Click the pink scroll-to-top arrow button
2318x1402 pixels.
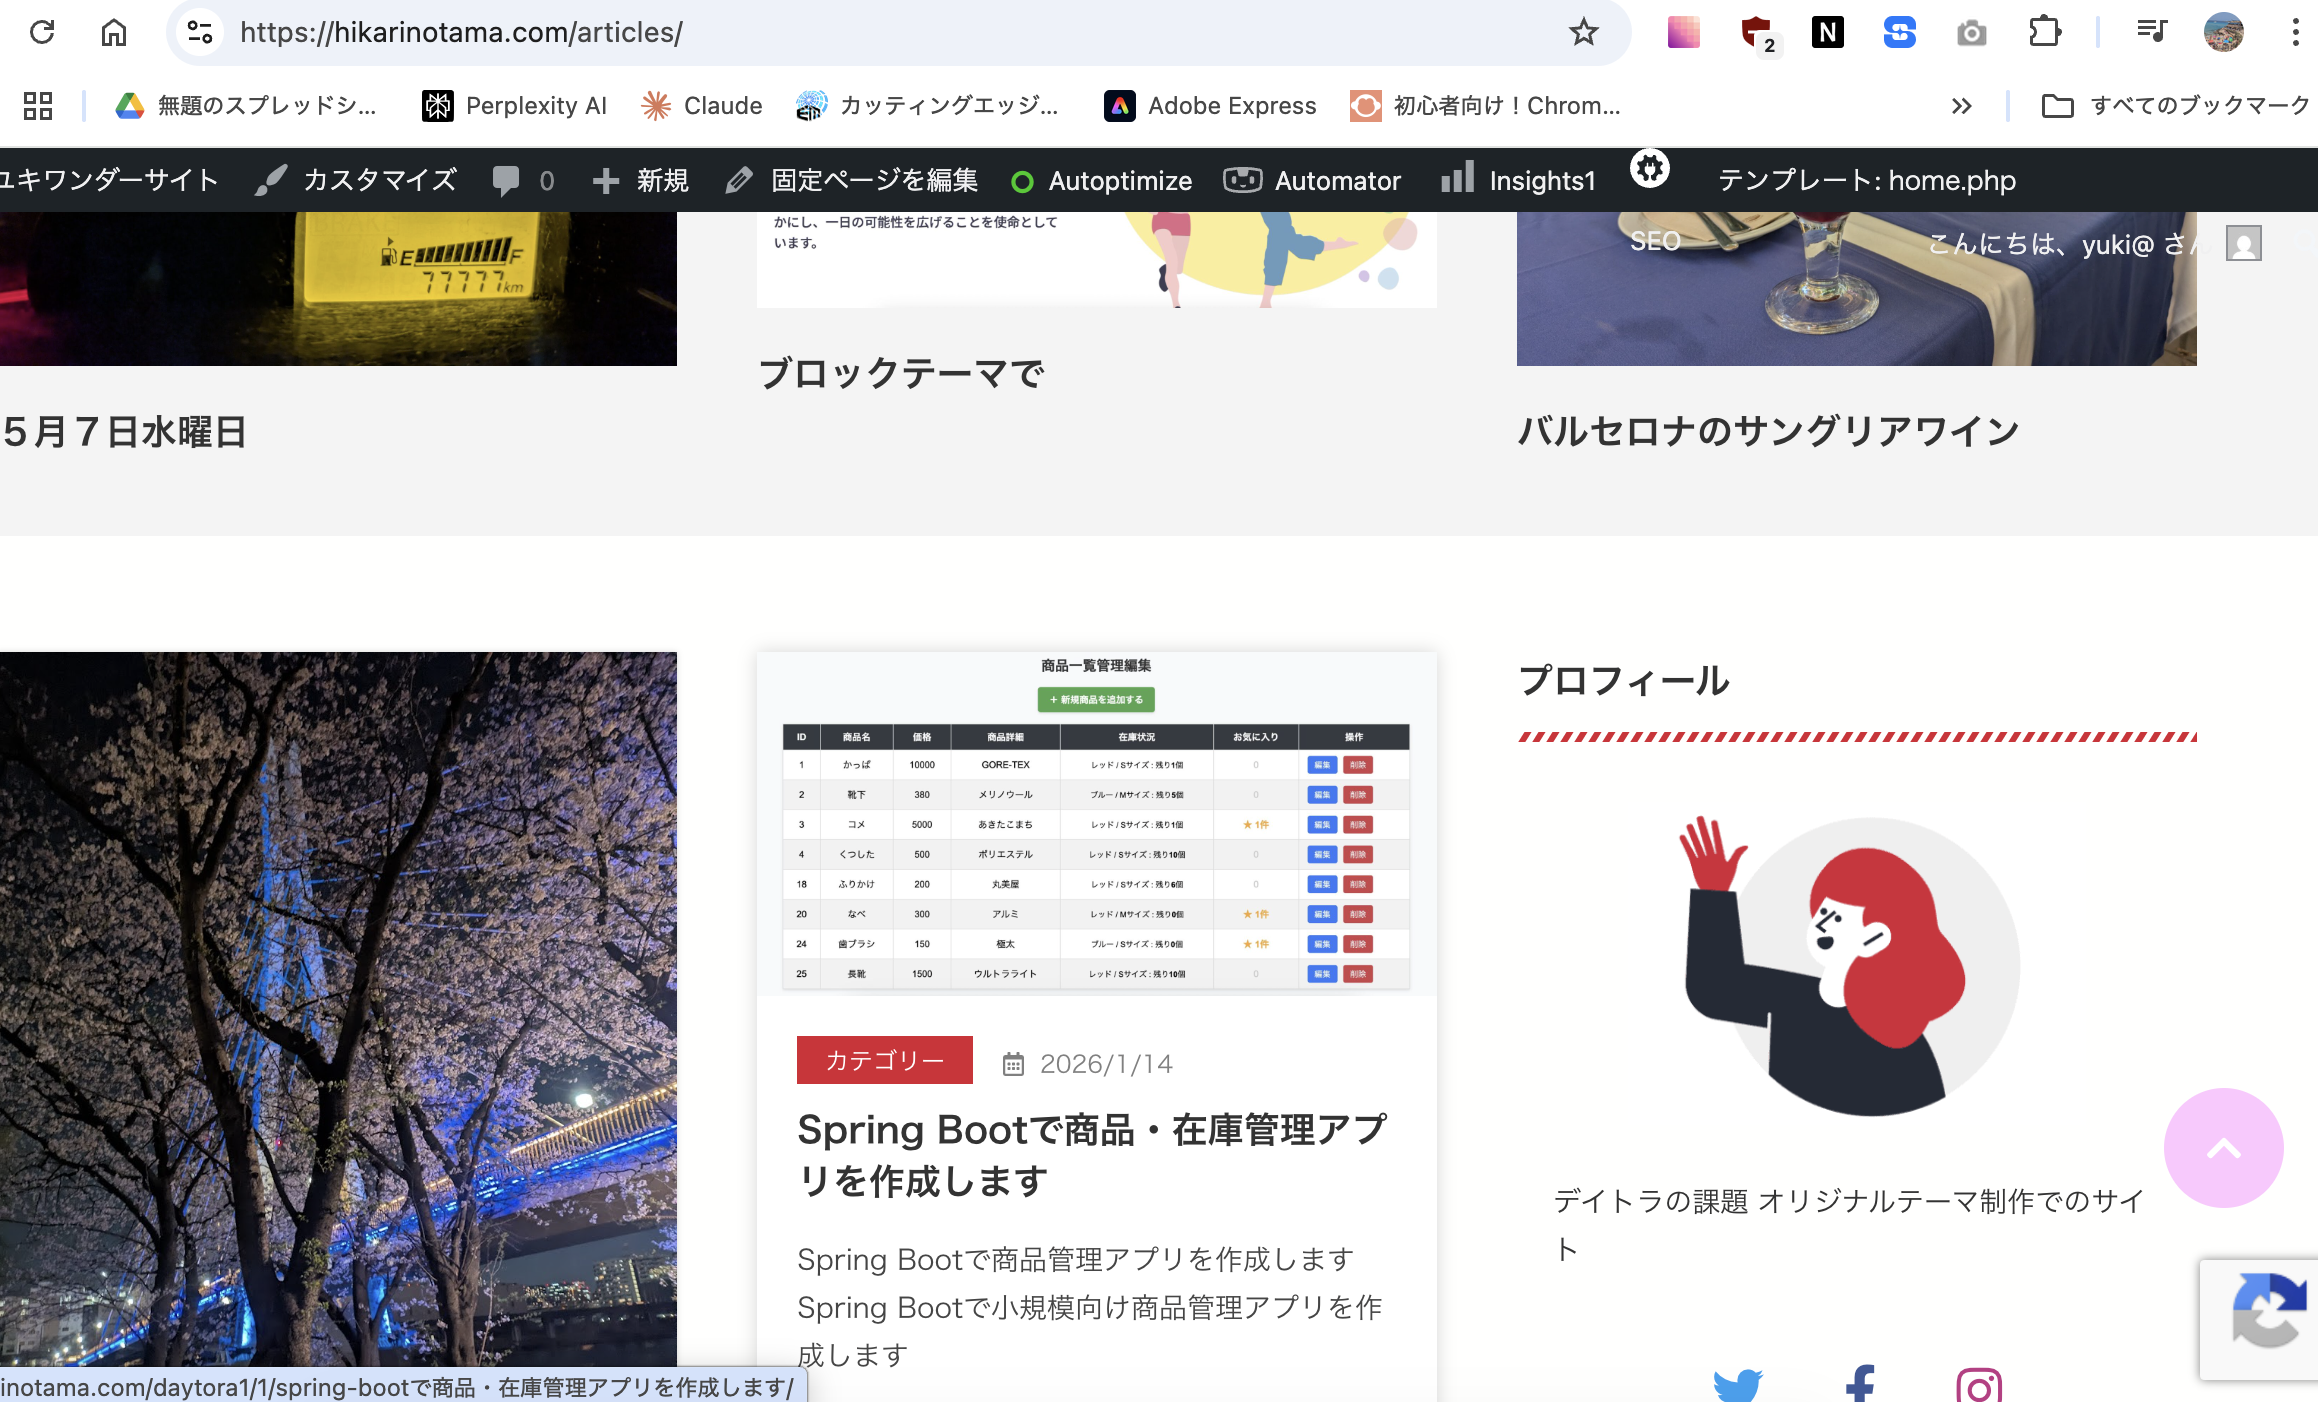pyautogui.click(x=2222, y=1149)
